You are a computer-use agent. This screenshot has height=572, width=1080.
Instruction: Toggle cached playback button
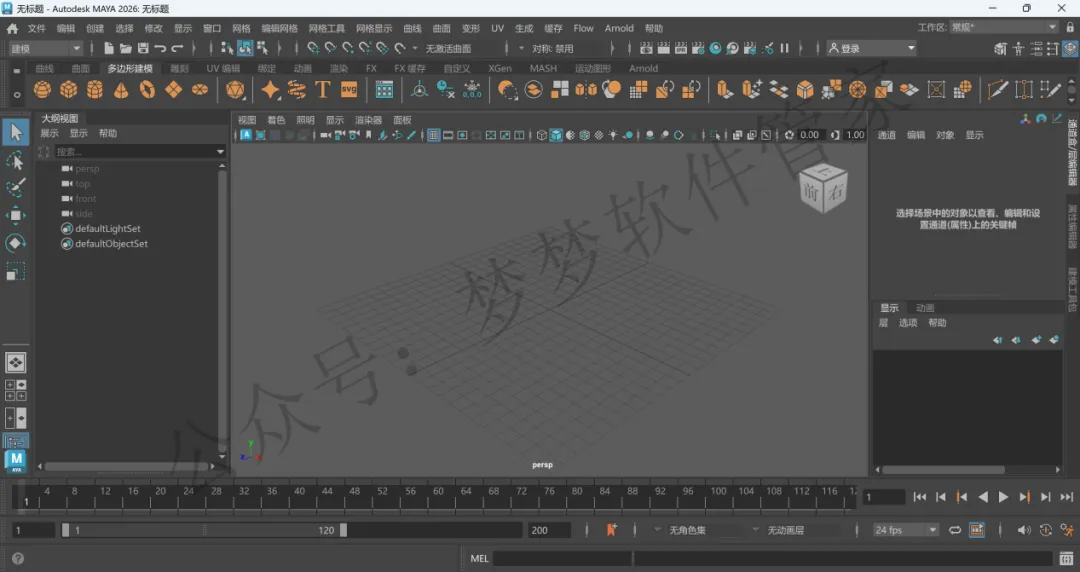[977, 530]
